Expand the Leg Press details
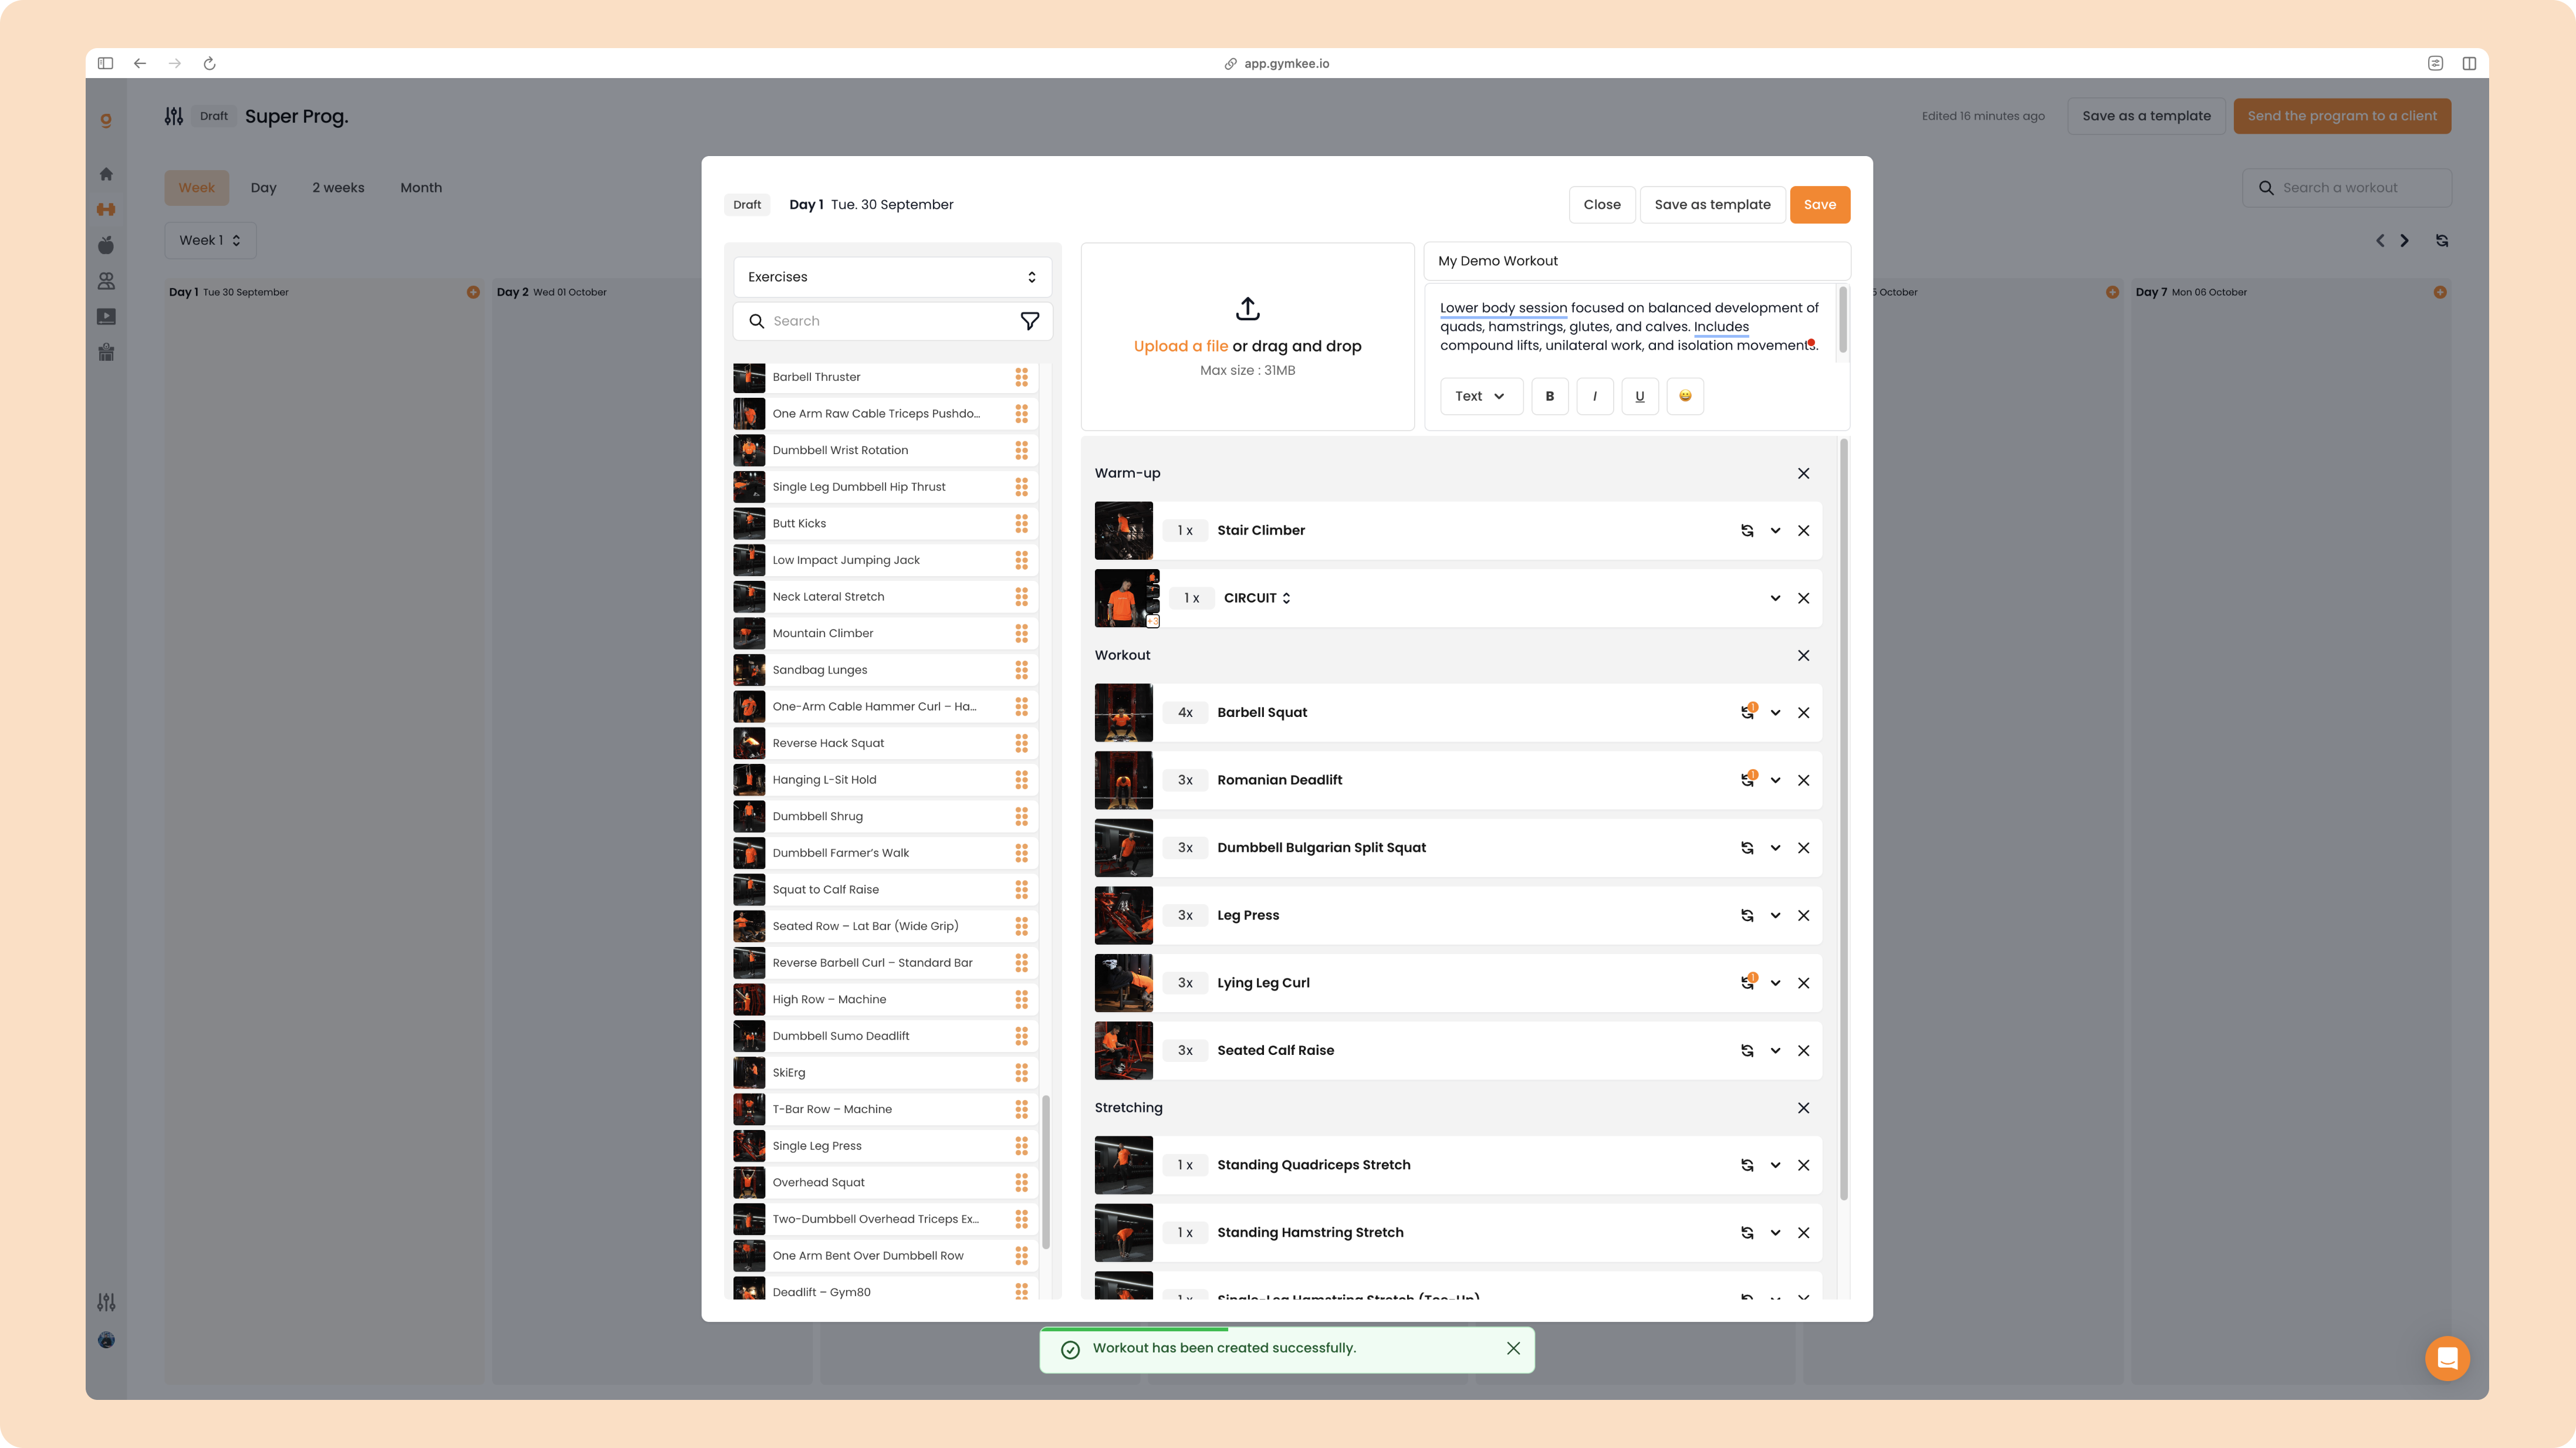Image resolution: width=2576 pixels, height=1448 pixels. [x=1775, y=916]
